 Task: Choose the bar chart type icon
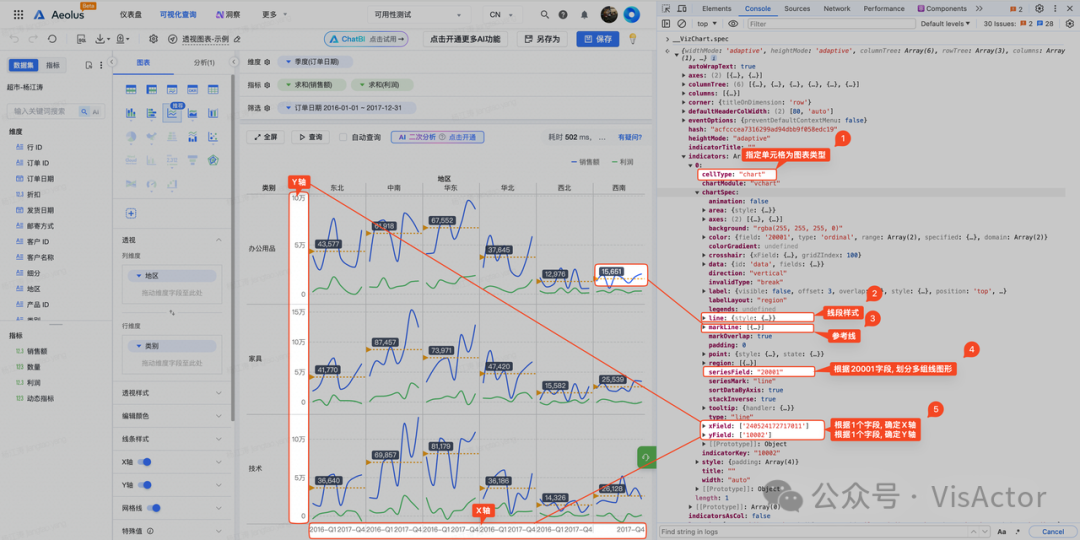pyautogui.click(x=130, y=114)
